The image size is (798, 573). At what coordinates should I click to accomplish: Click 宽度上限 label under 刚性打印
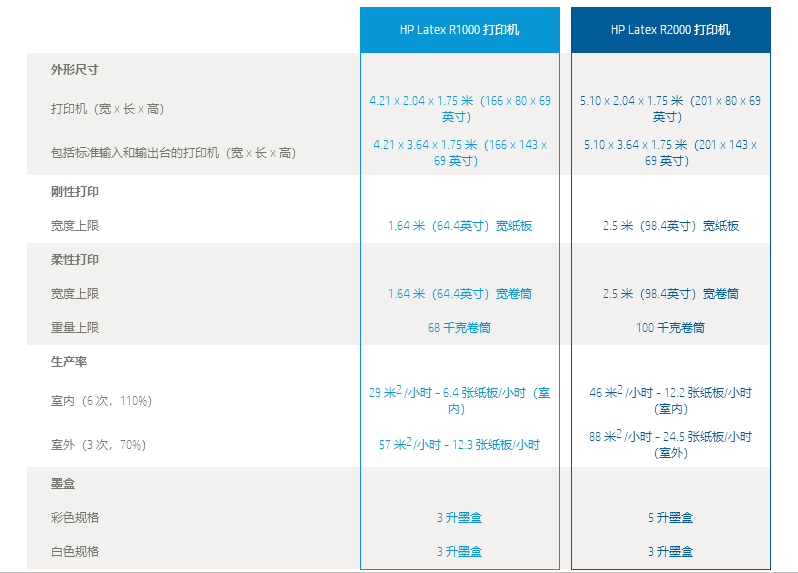point(75,225)
